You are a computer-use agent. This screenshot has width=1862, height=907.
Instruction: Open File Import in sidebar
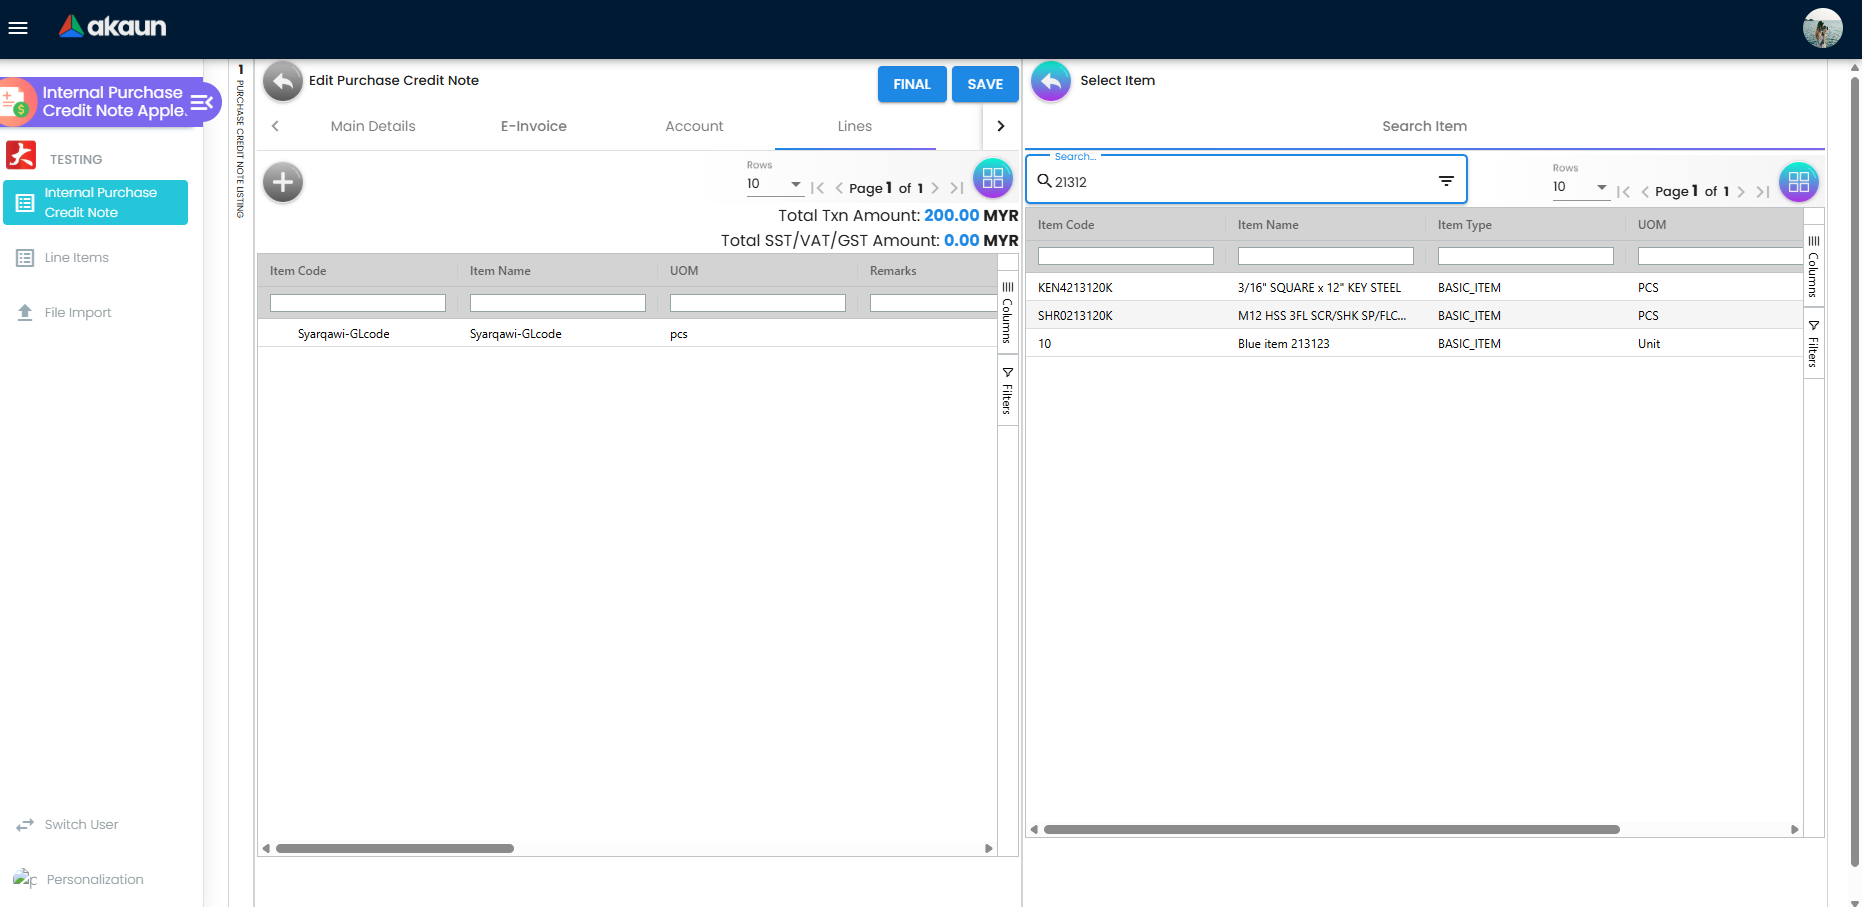pyautogui.click(x=77, y=313)
